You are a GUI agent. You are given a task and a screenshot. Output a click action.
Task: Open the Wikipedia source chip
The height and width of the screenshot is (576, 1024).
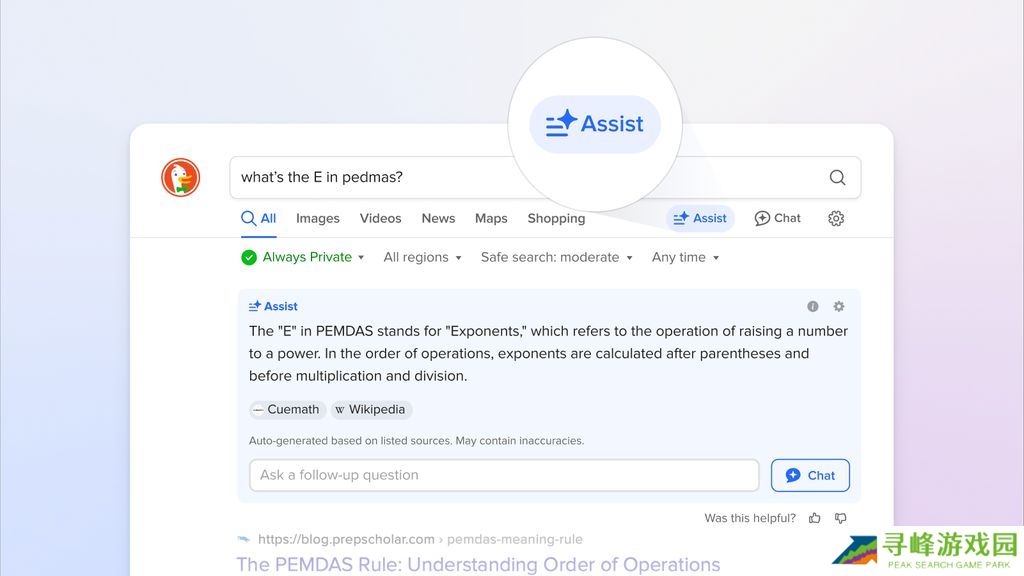click(371, 409)
